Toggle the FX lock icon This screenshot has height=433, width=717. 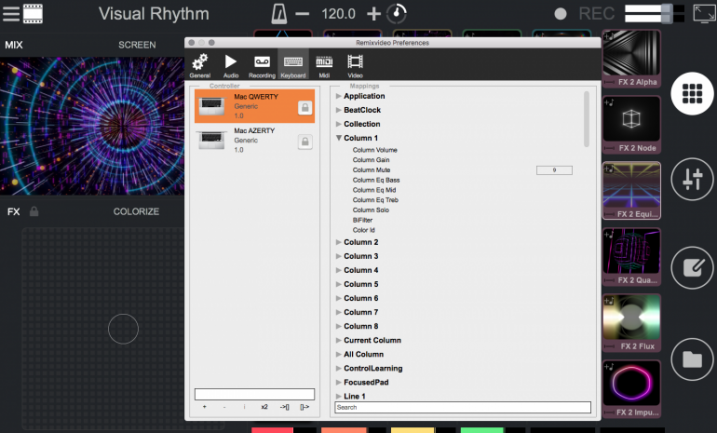[34, 212]
